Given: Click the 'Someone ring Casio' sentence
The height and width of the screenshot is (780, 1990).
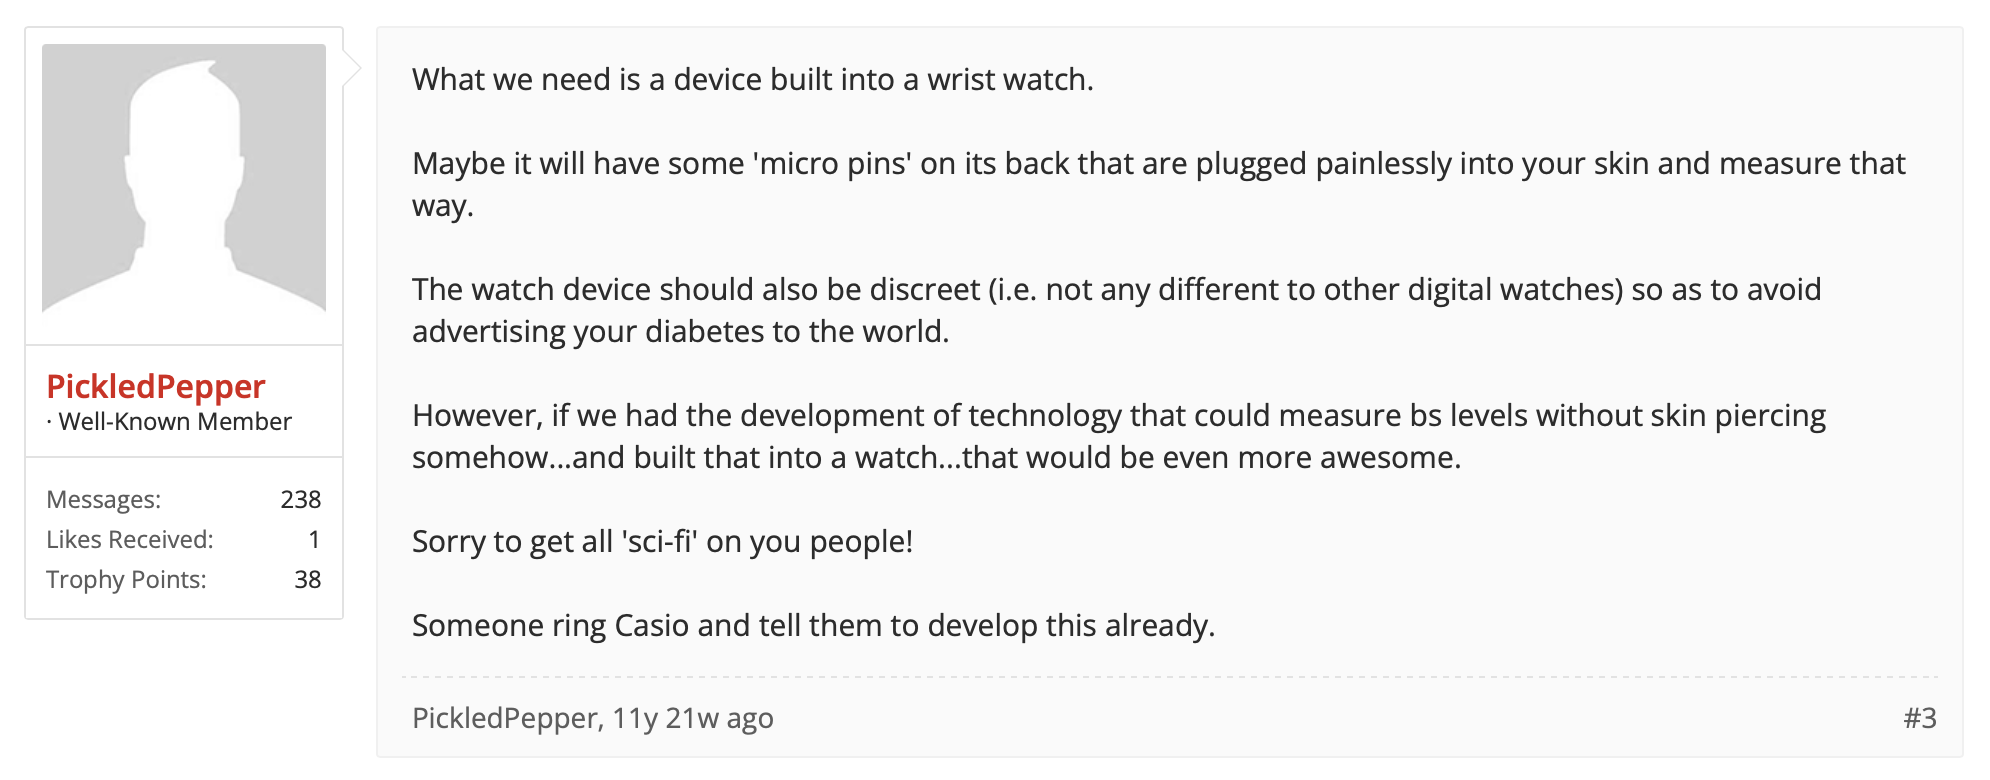Looking at the screenshot, I should 813,625.
